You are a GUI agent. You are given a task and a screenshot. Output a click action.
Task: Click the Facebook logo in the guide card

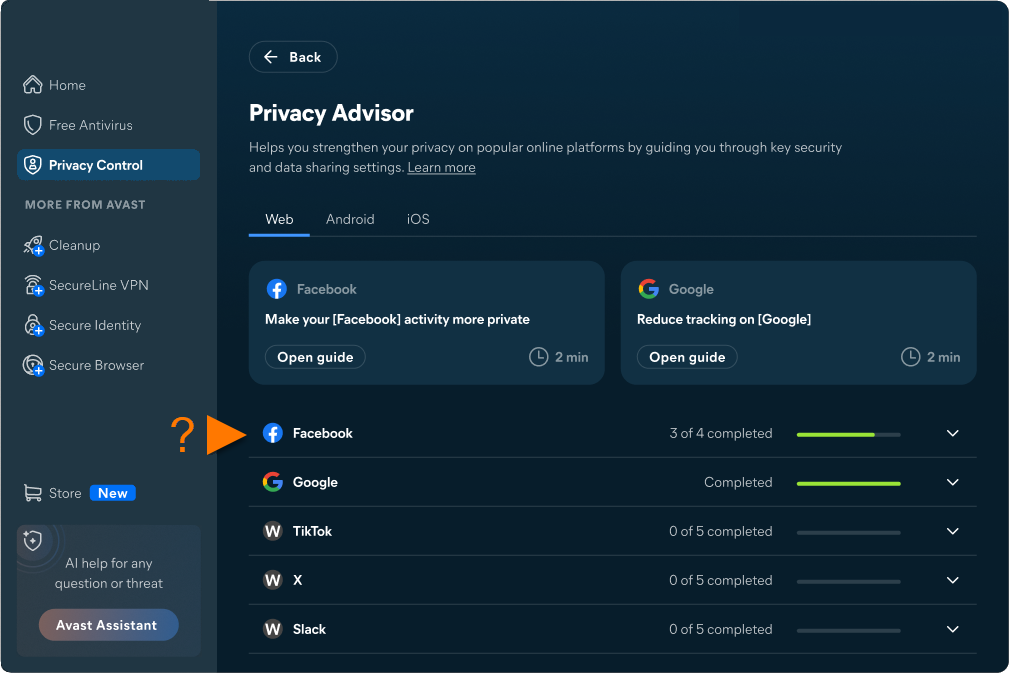pos(277,289)
